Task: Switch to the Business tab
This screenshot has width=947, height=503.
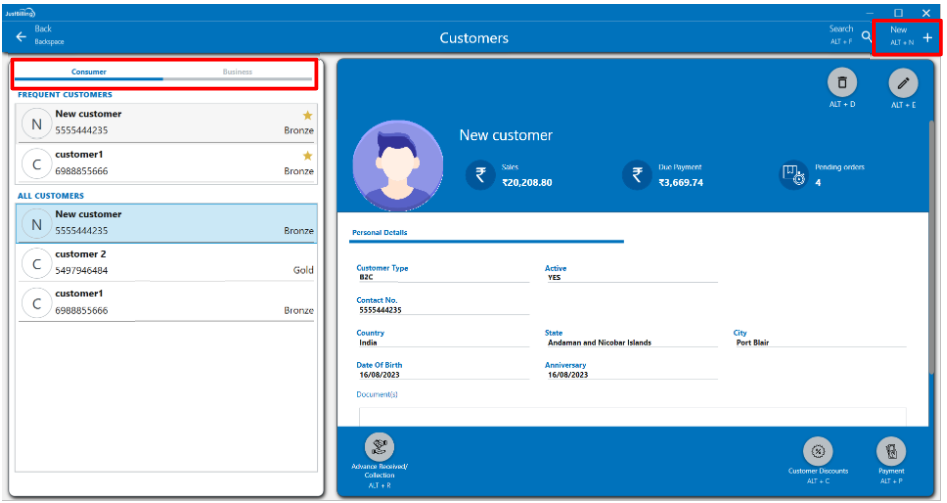Action: coord(238,72)
